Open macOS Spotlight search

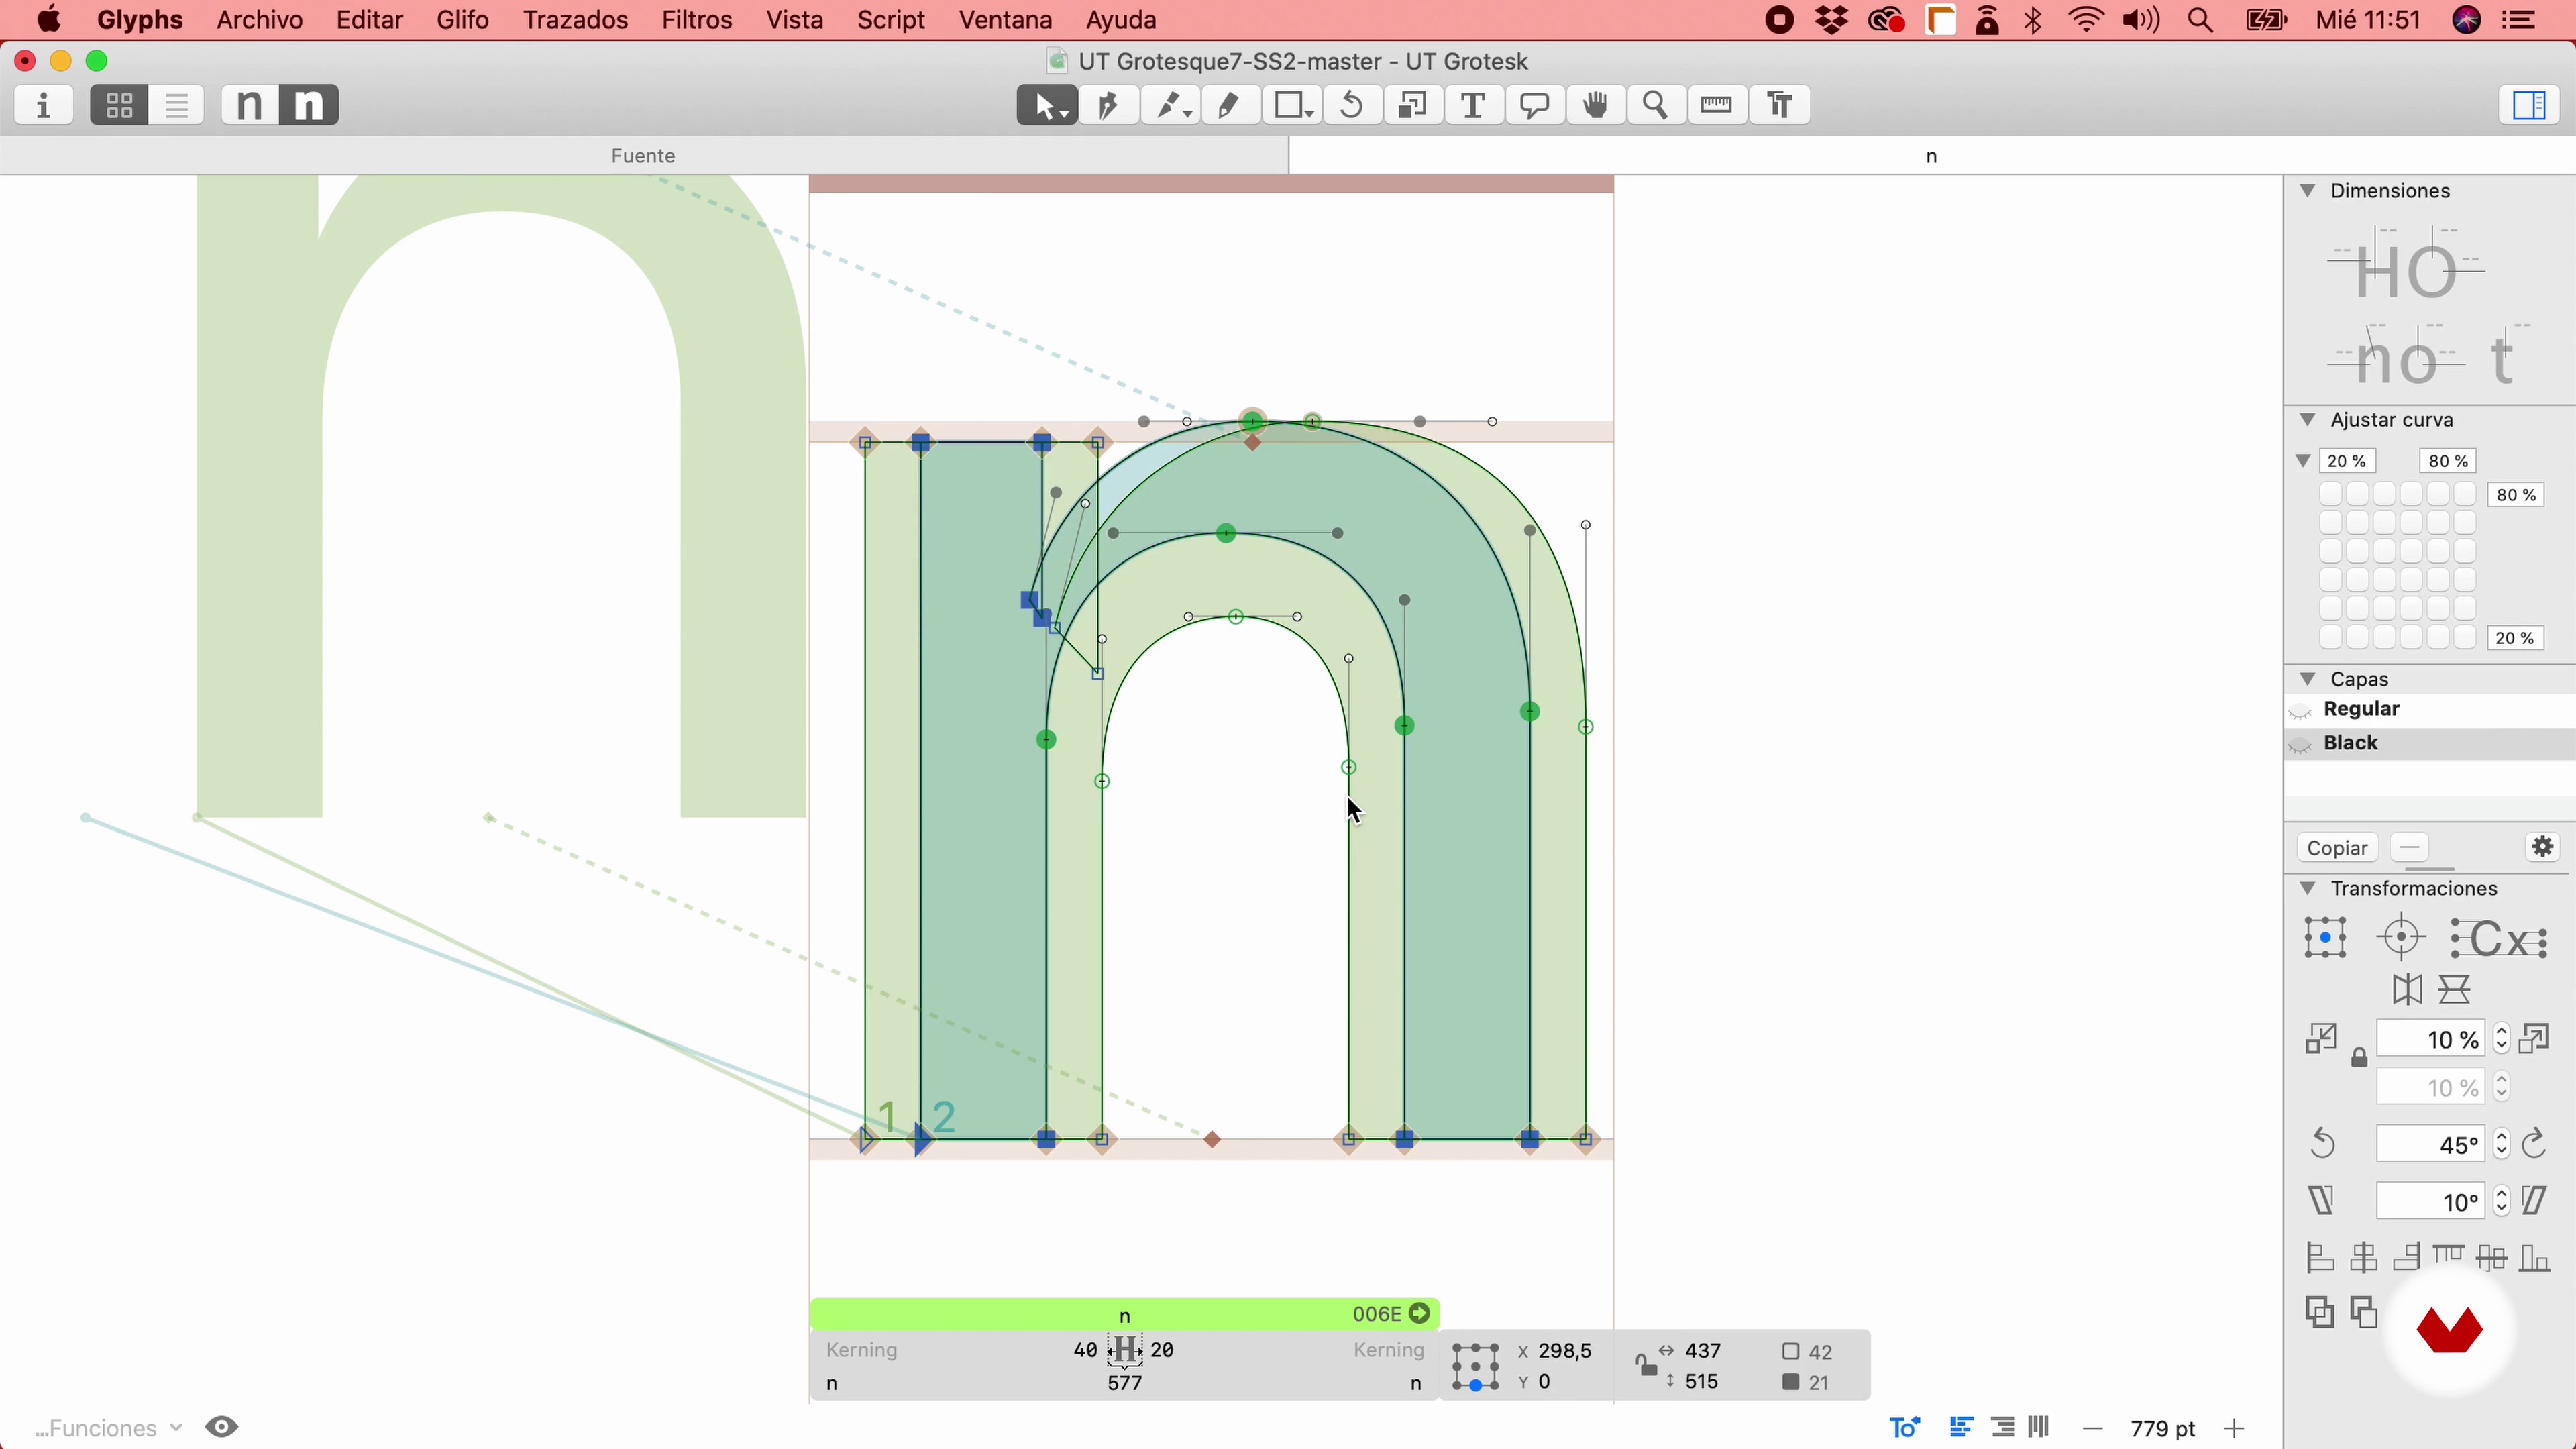[2200, 21]
